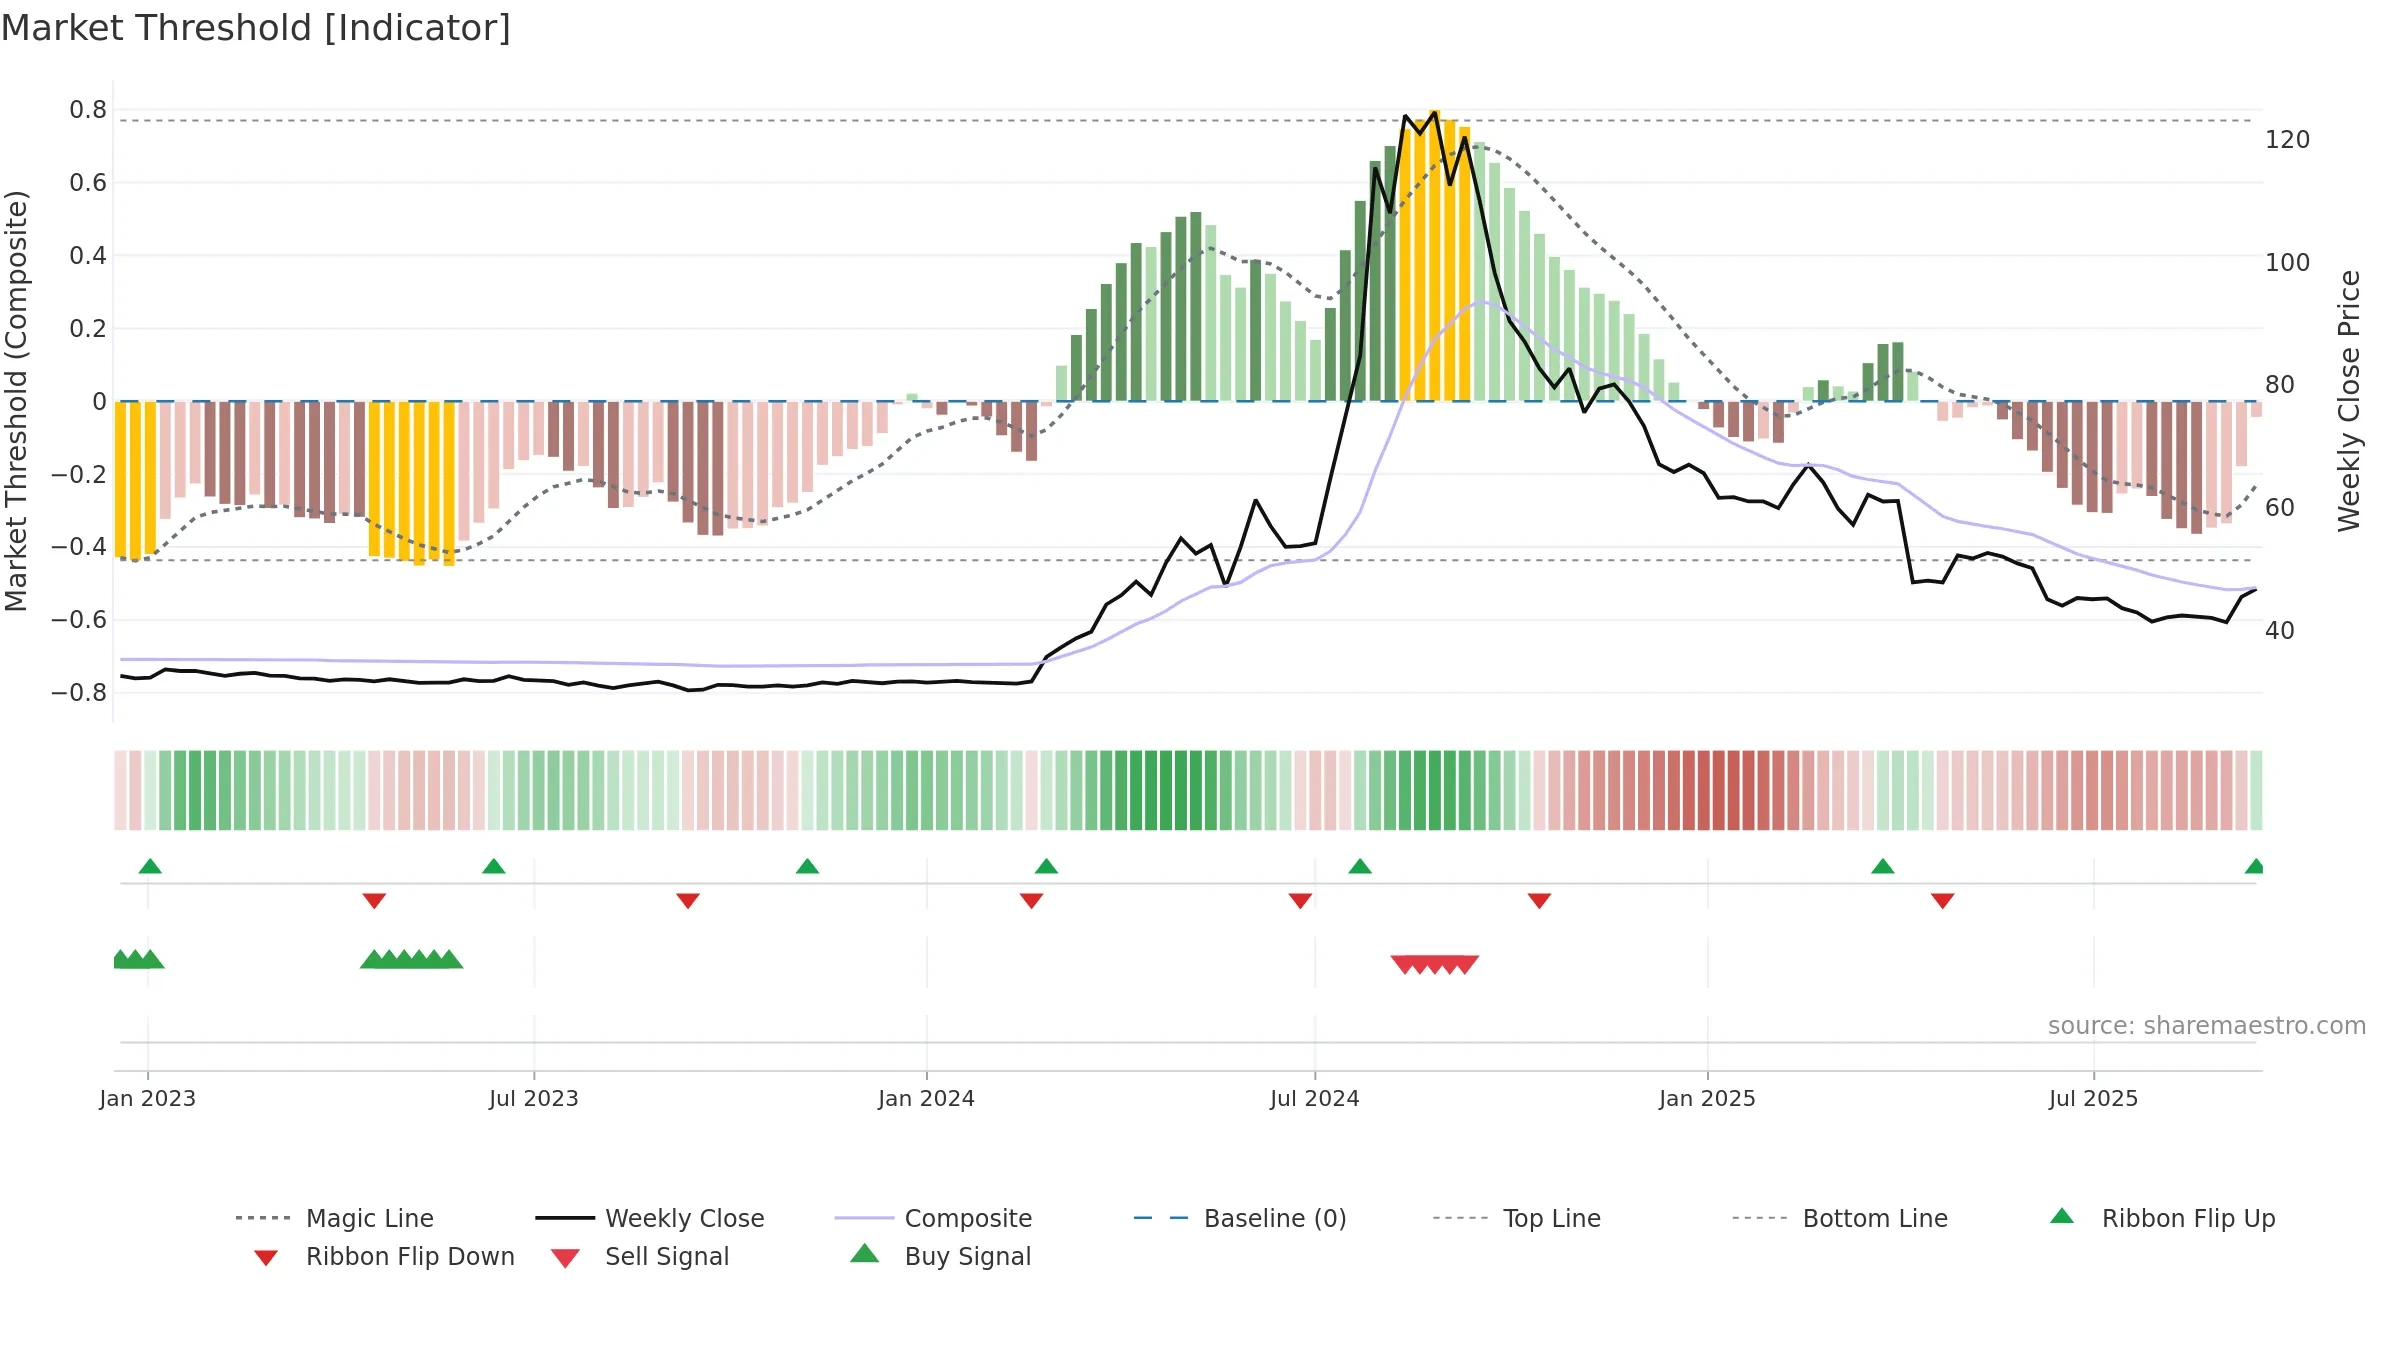
Task: Toggle the Composite legend entry
Action: tap(933, 1218)
